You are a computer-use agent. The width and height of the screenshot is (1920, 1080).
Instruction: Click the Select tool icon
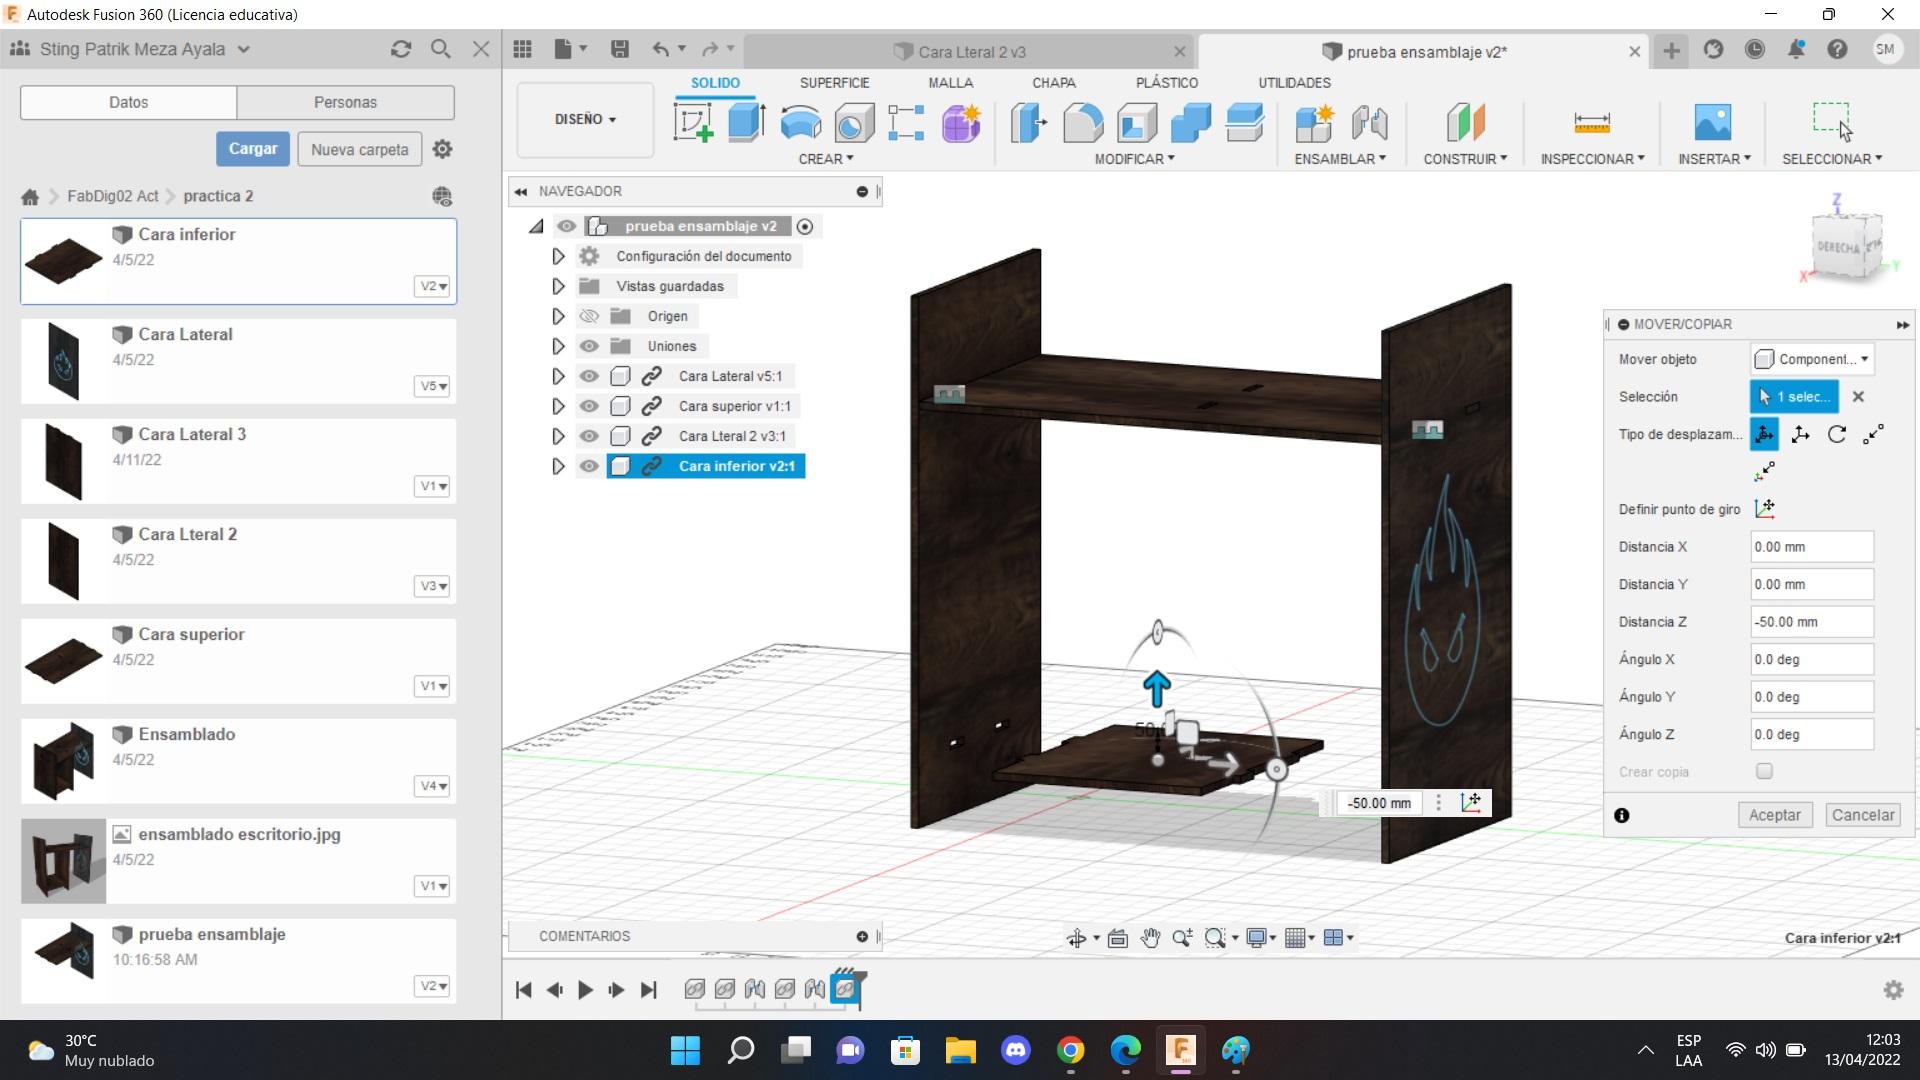(1832, 121)
